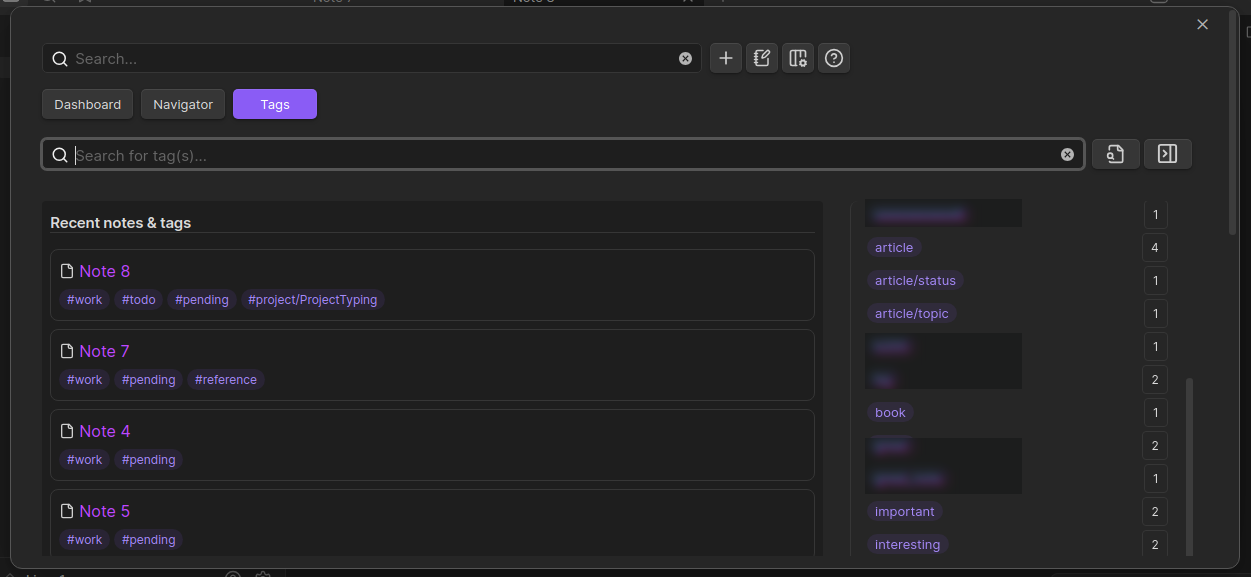The image size is (1251, 577).
Task: Switch to the Dashboard tab
Action: 87,104
